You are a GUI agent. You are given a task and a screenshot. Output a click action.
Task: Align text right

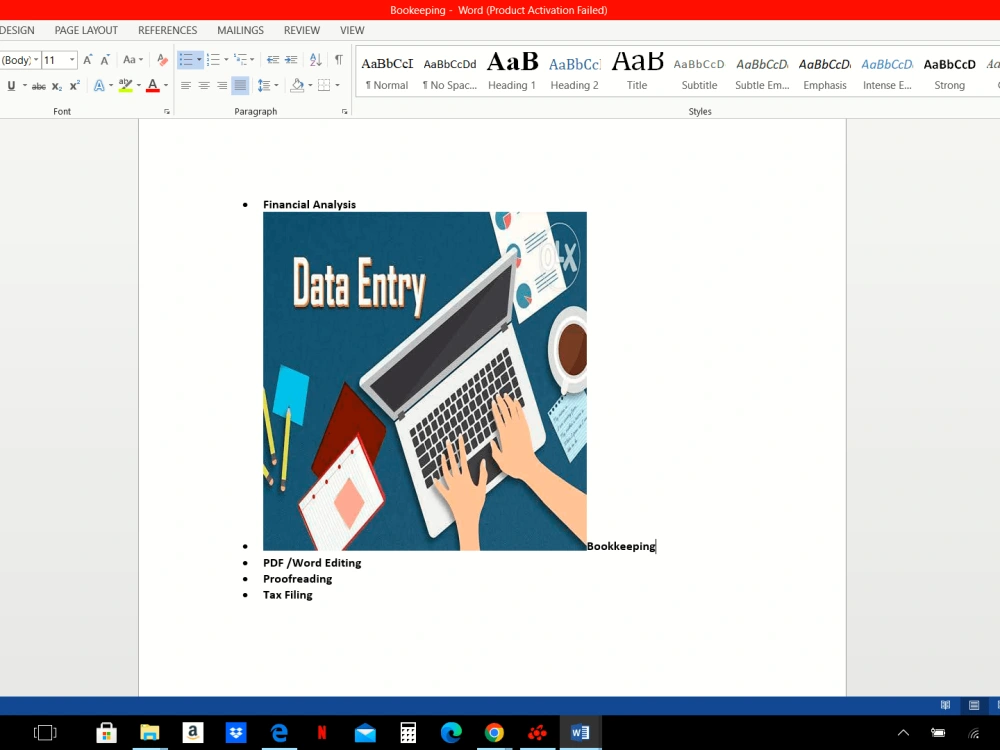tap(222, 85)
